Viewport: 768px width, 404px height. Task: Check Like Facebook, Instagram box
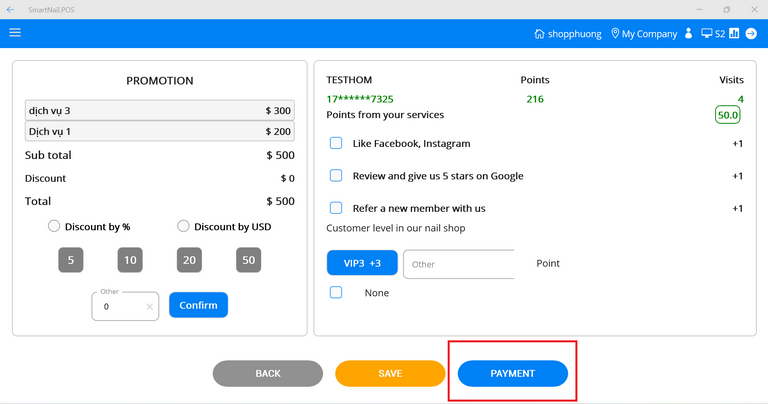(336, 143)
